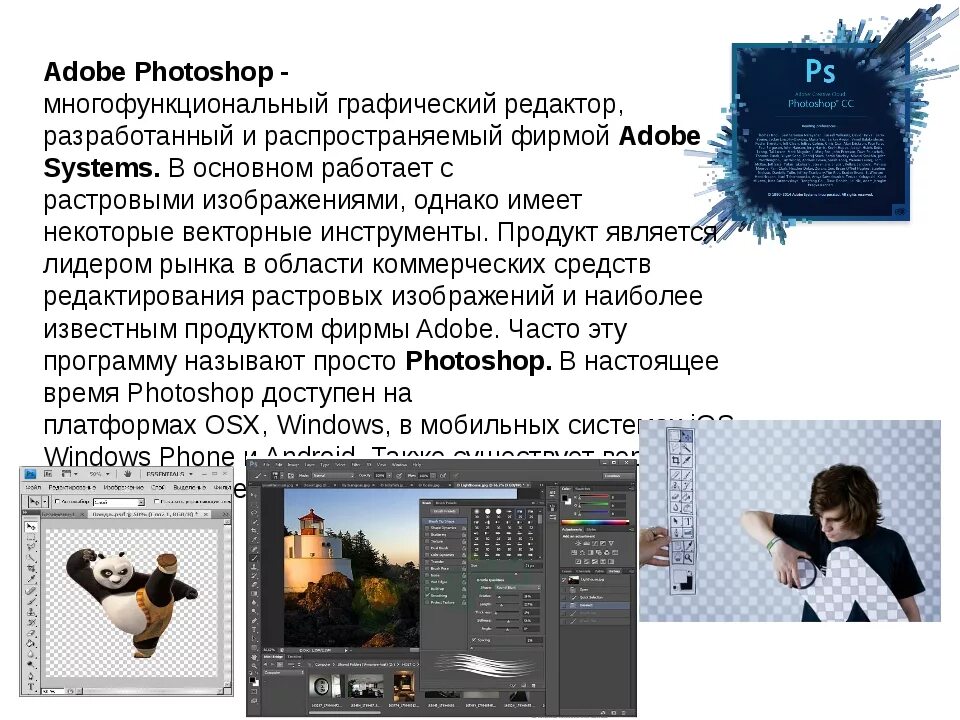Image resolution: width=960 pixels, height=720 pixels.
Task: Disable Smoothing checkbox in Brush panel
Action: [x=427, y=595]
